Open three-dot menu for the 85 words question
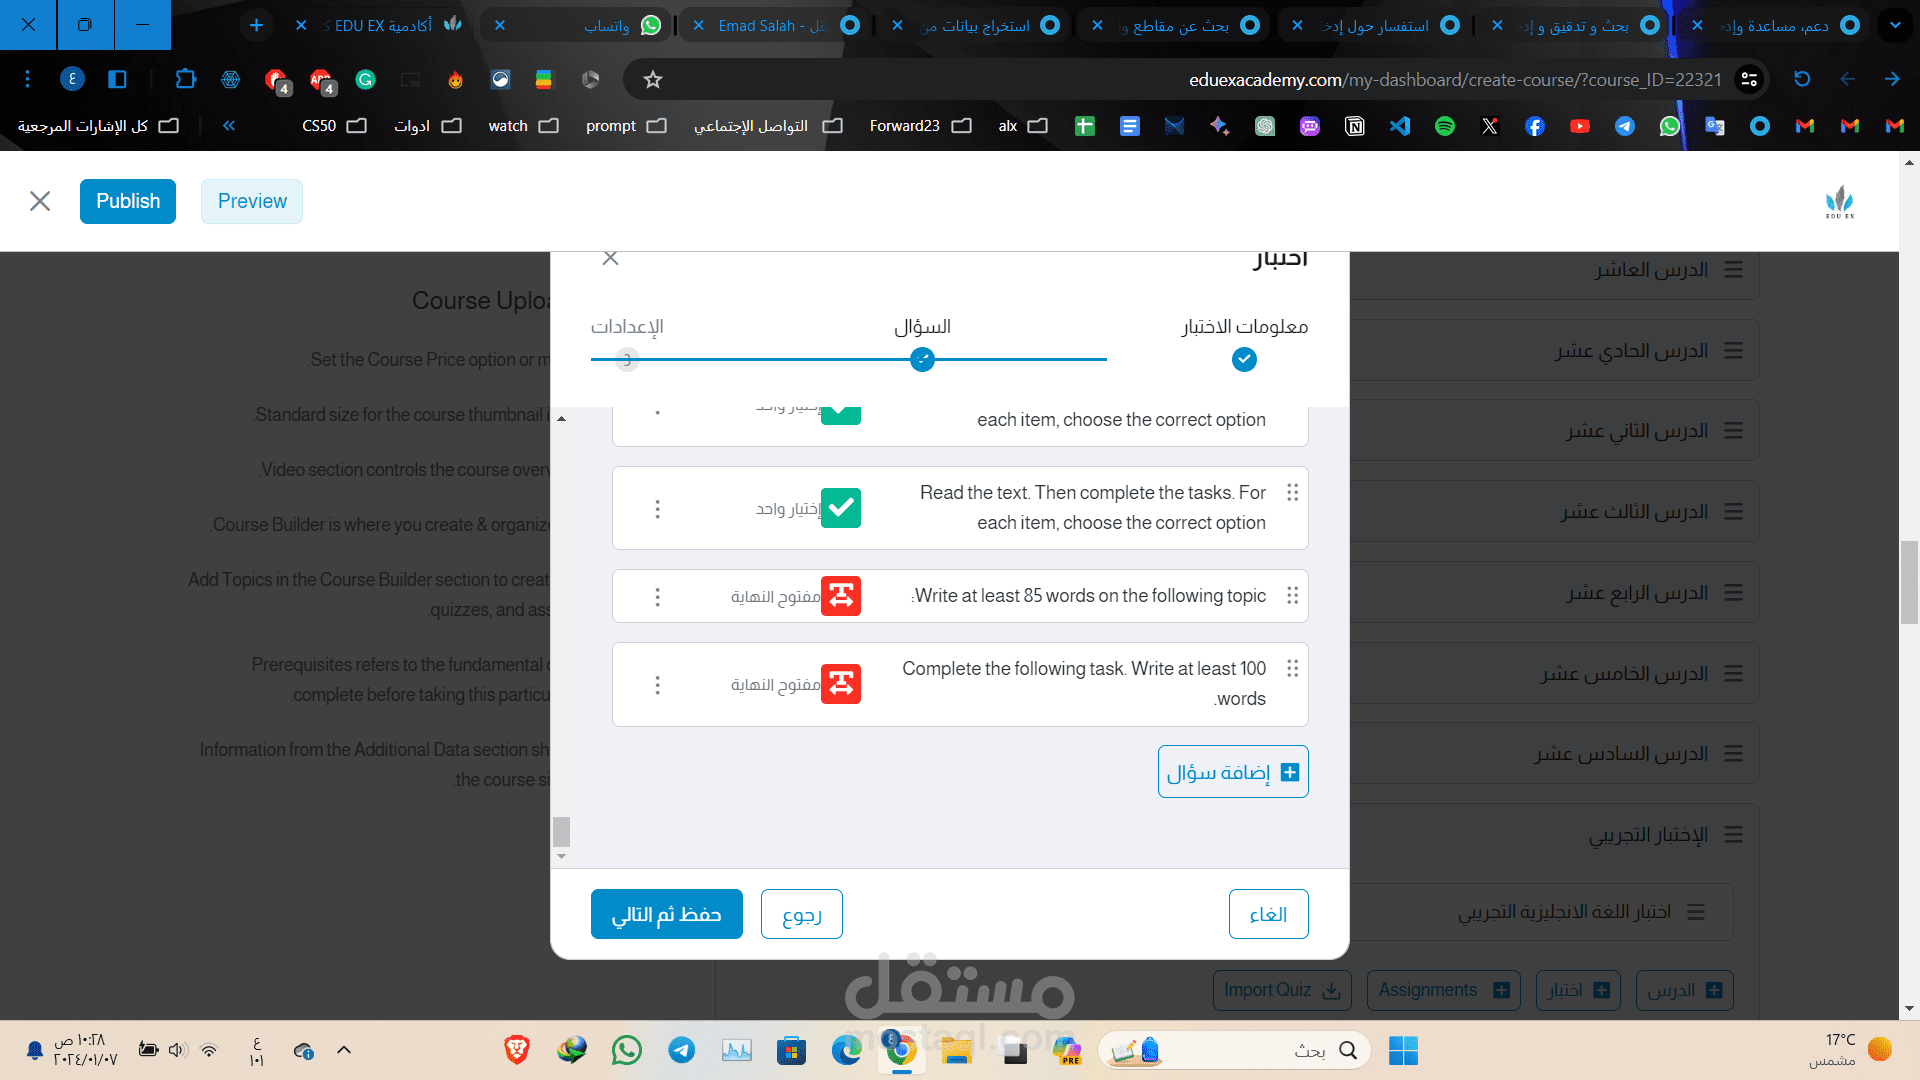Screen dimensions: 1920x1080 pyautogui.click(x=657, y=597)
